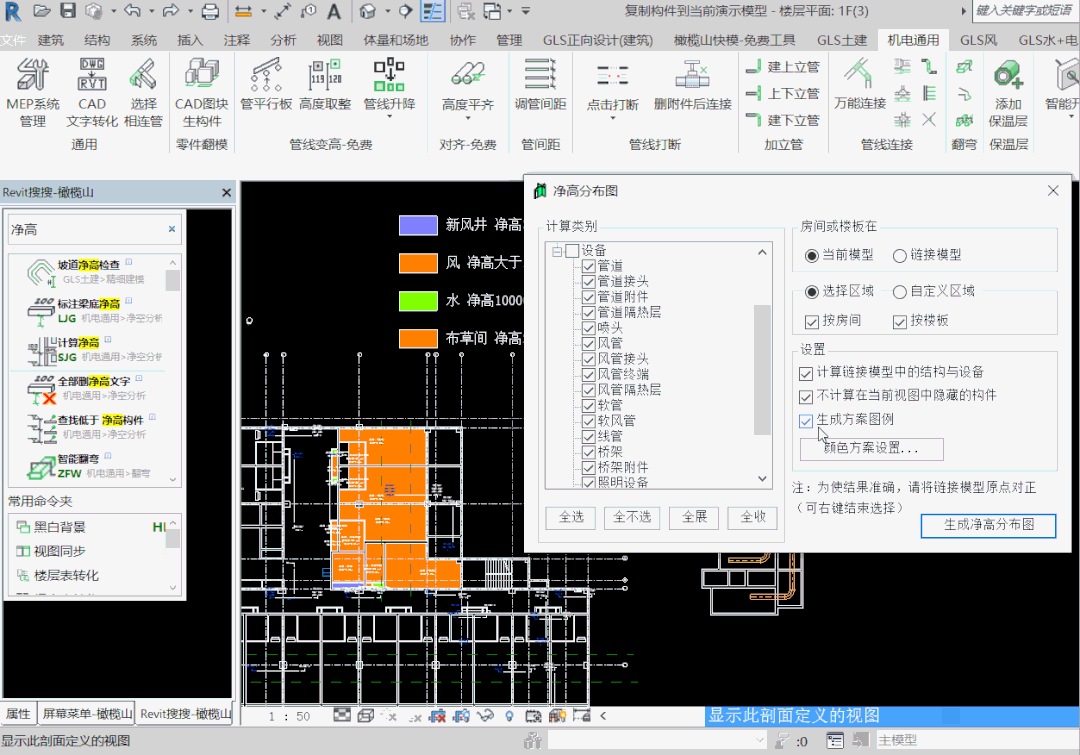
Task: Run the 建上立管 command
Action: click(x=783, y=67)
